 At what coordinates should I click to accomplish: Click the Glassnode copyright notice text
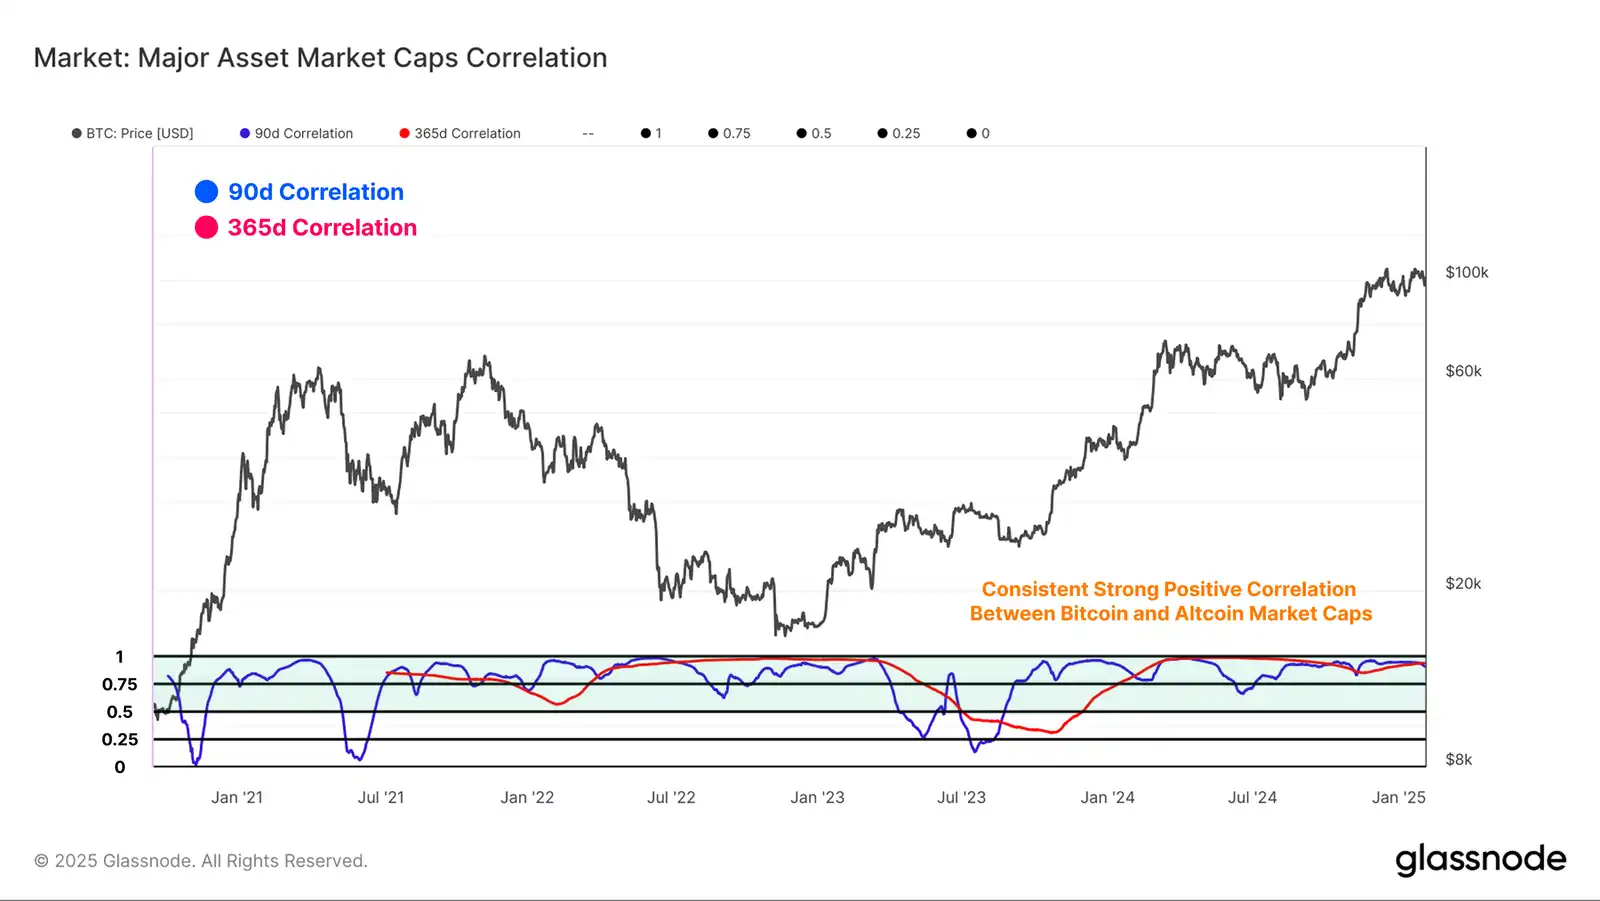(201, 861)
